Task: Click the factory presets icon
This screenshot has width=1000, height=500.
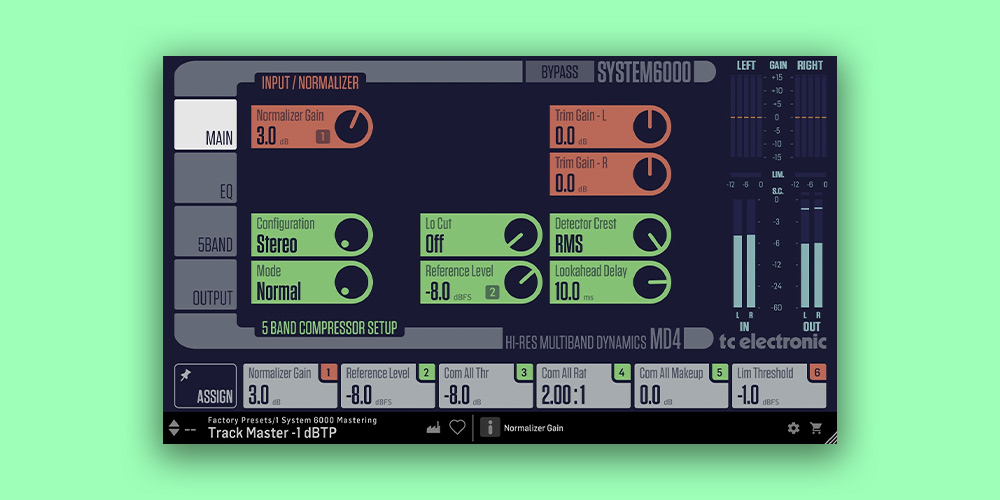Action: (x=433, y=428)
